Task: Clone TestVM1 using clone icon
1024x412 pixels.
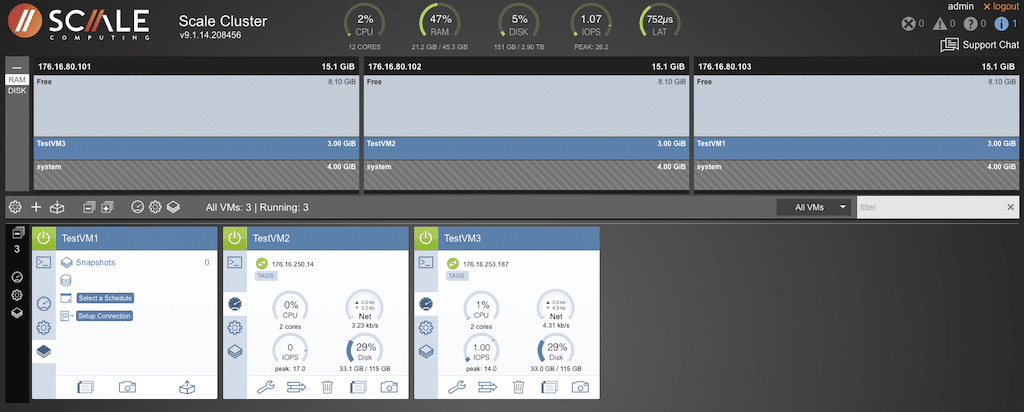Action: (x=86, y=387)
